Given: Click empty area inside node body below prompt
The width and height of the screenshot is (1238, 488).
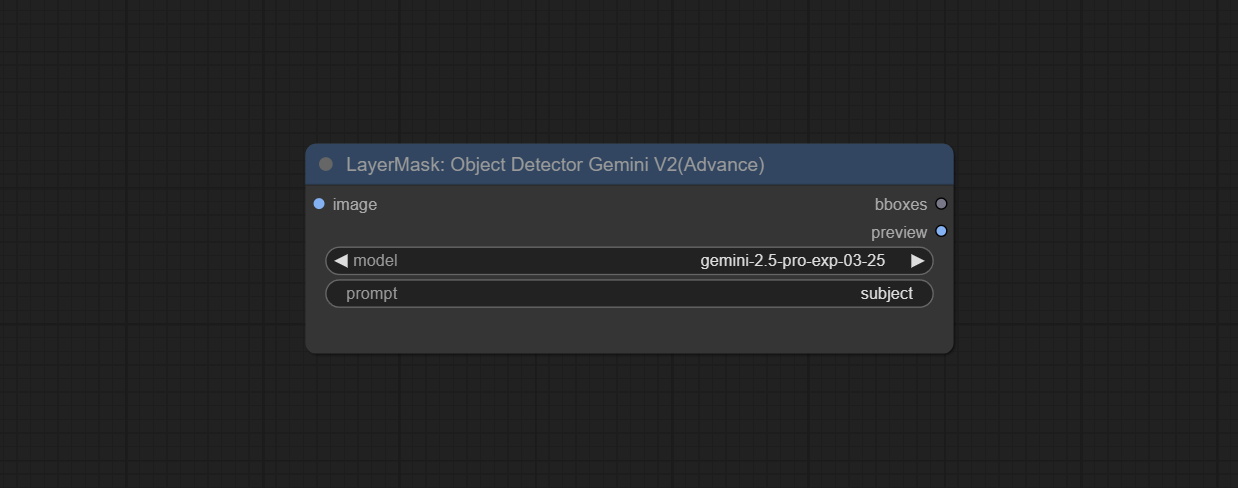Looking at the screenshot, I should [628, 330].
